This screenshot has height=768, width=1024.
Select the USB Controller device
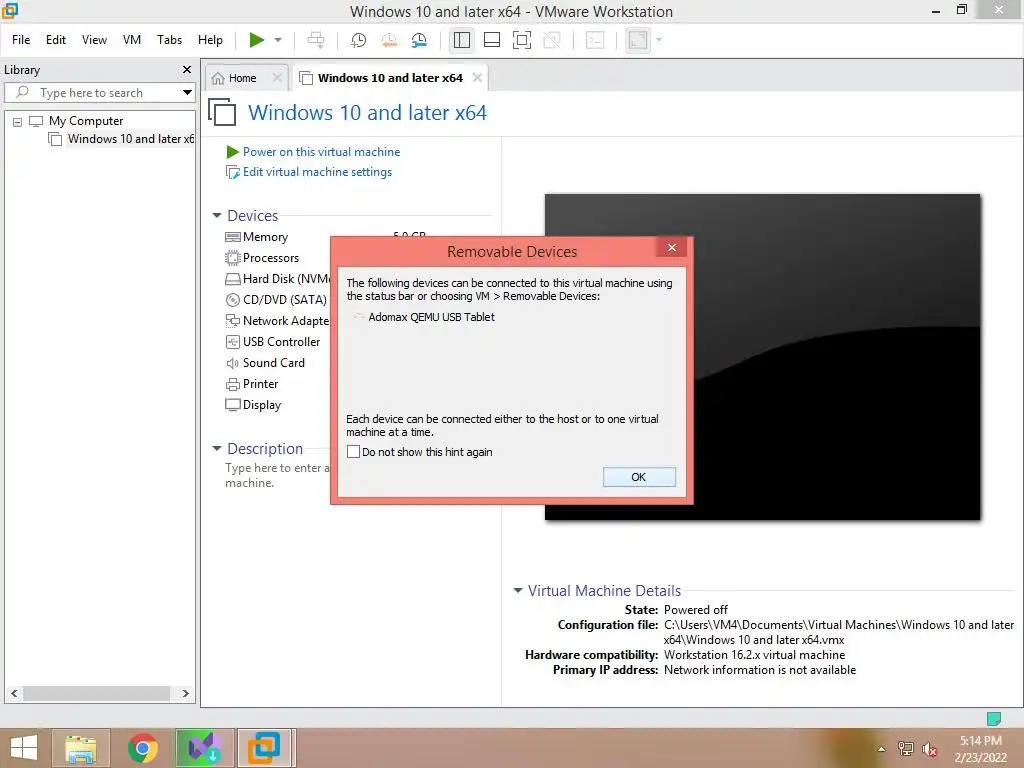(x=273, y=342)
